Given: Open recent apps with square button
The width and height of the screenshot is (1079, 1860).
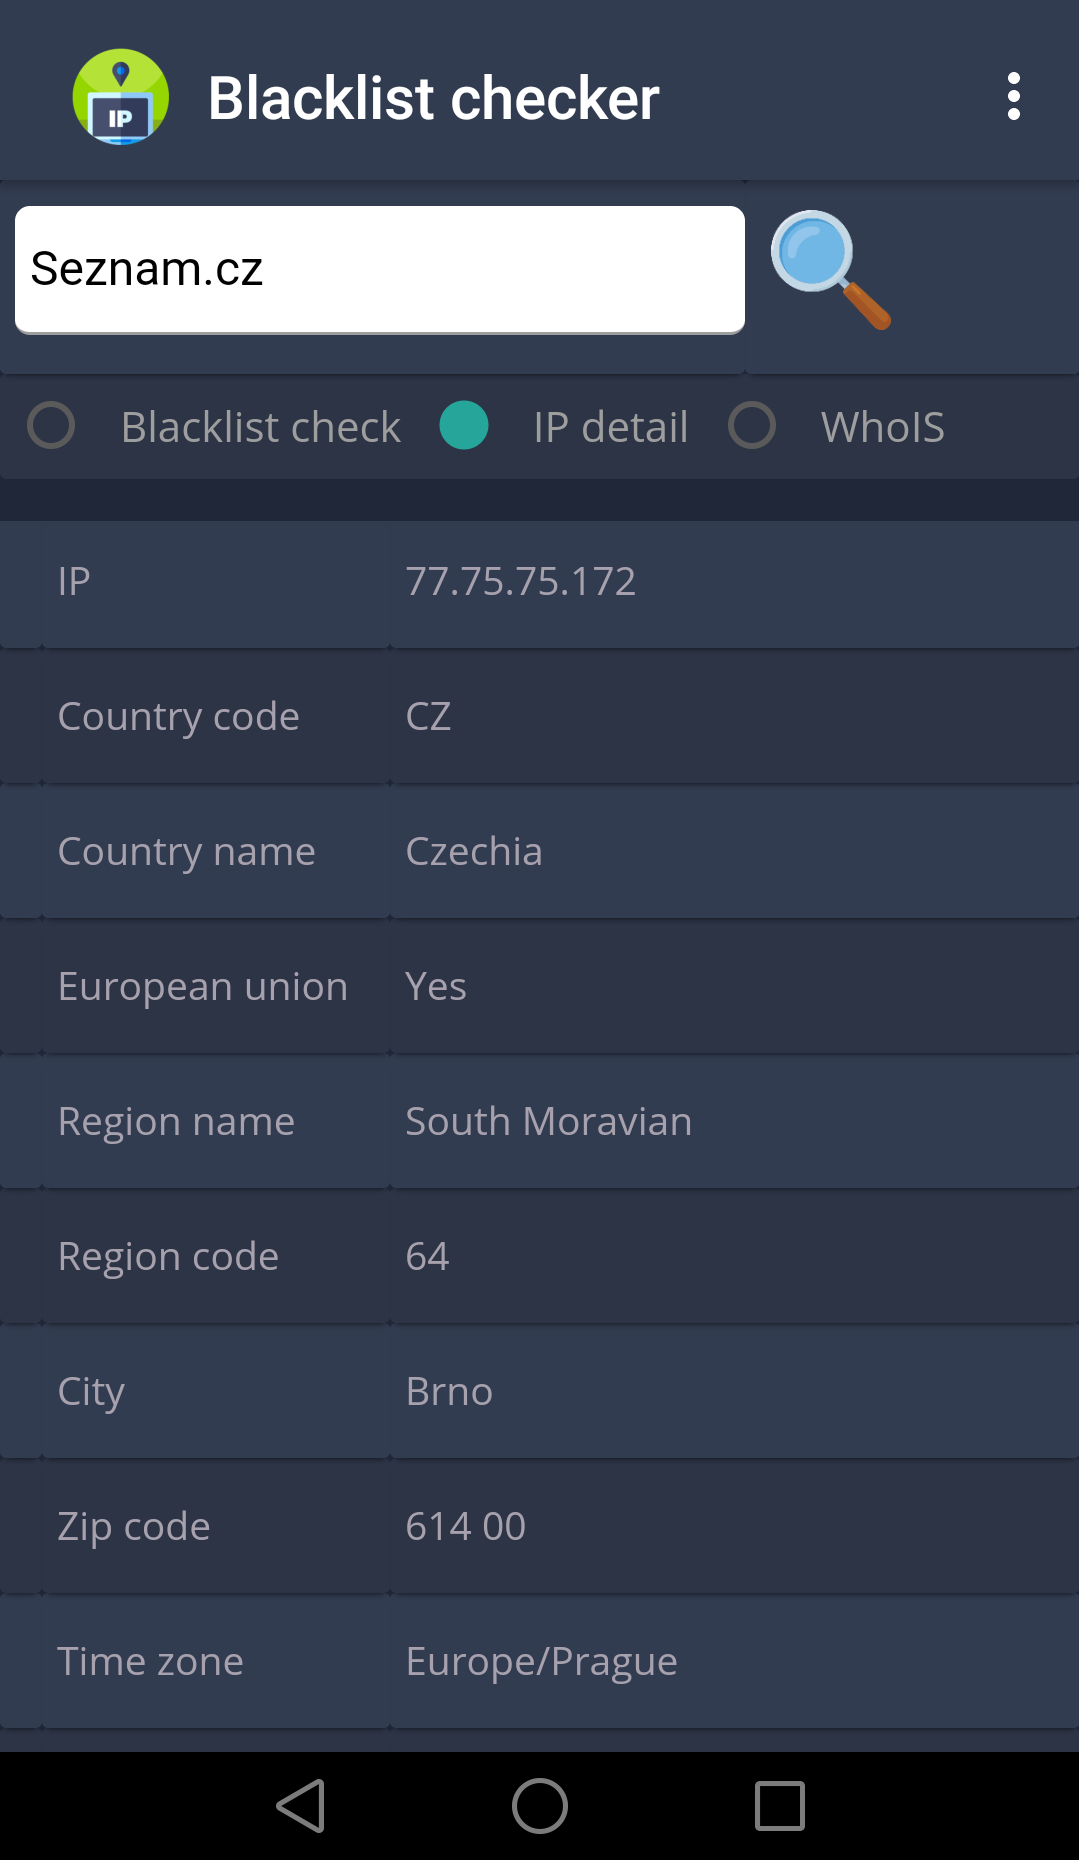Looking at the screenshot, I should [x=779, y=1806].
